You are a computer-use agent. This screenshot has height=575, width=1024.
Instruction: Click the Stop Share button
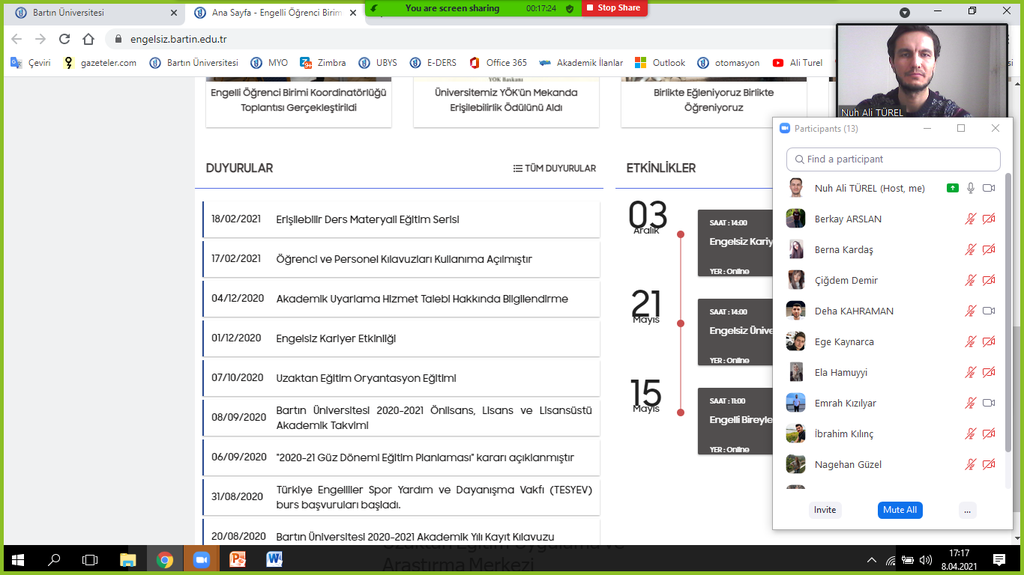point(612,8)
